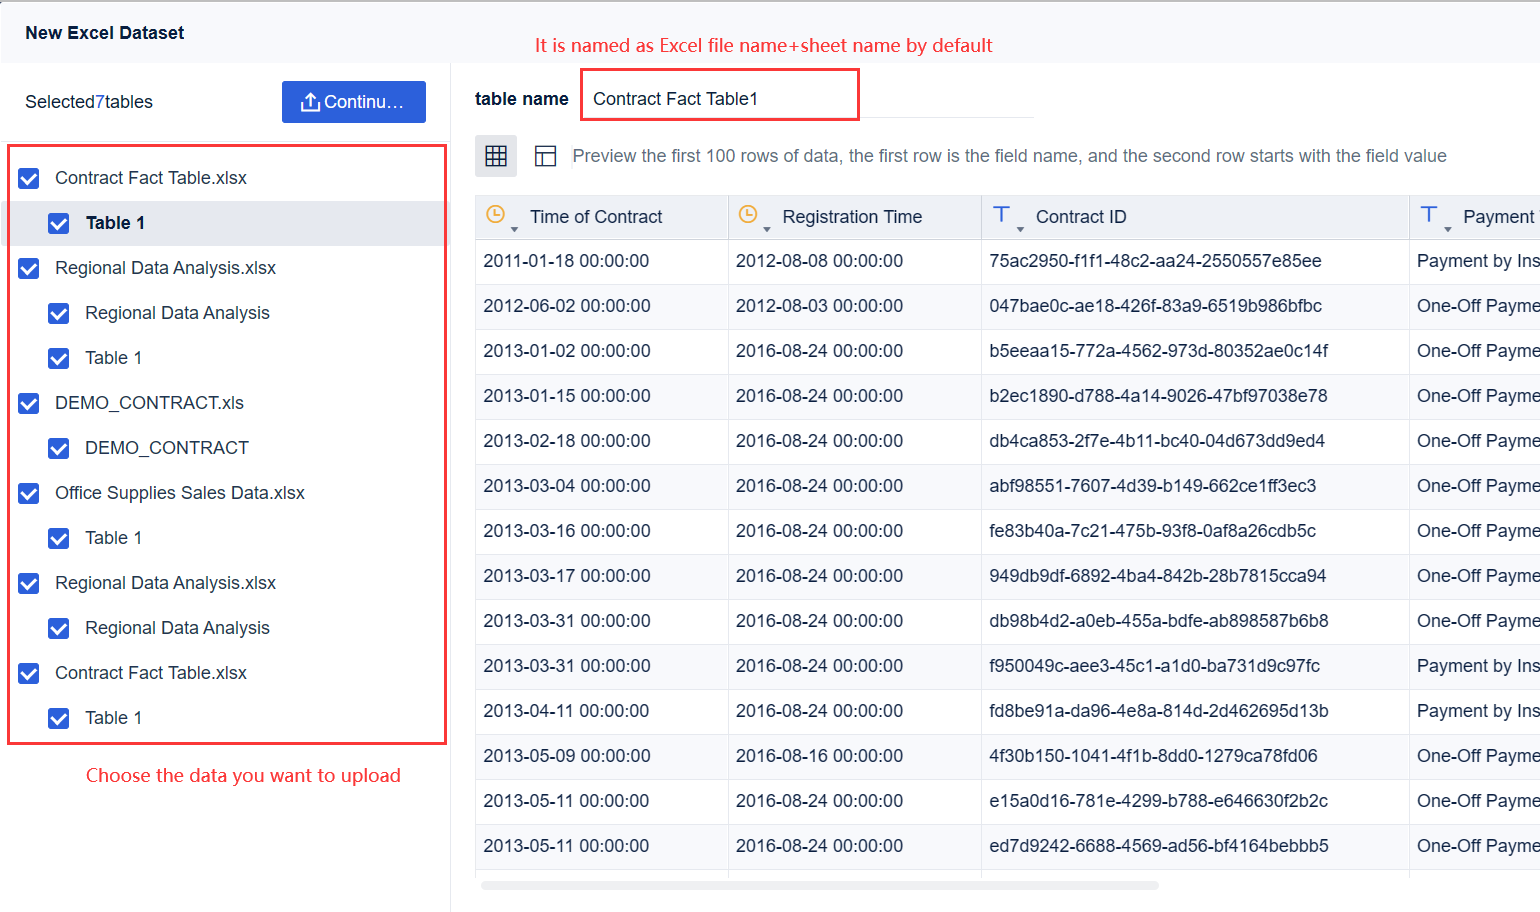The image size is (1540, 912).
Task: Uncheck Table 1 under Office Supplies Sales Data.xlsx
Action: [59, 538]
